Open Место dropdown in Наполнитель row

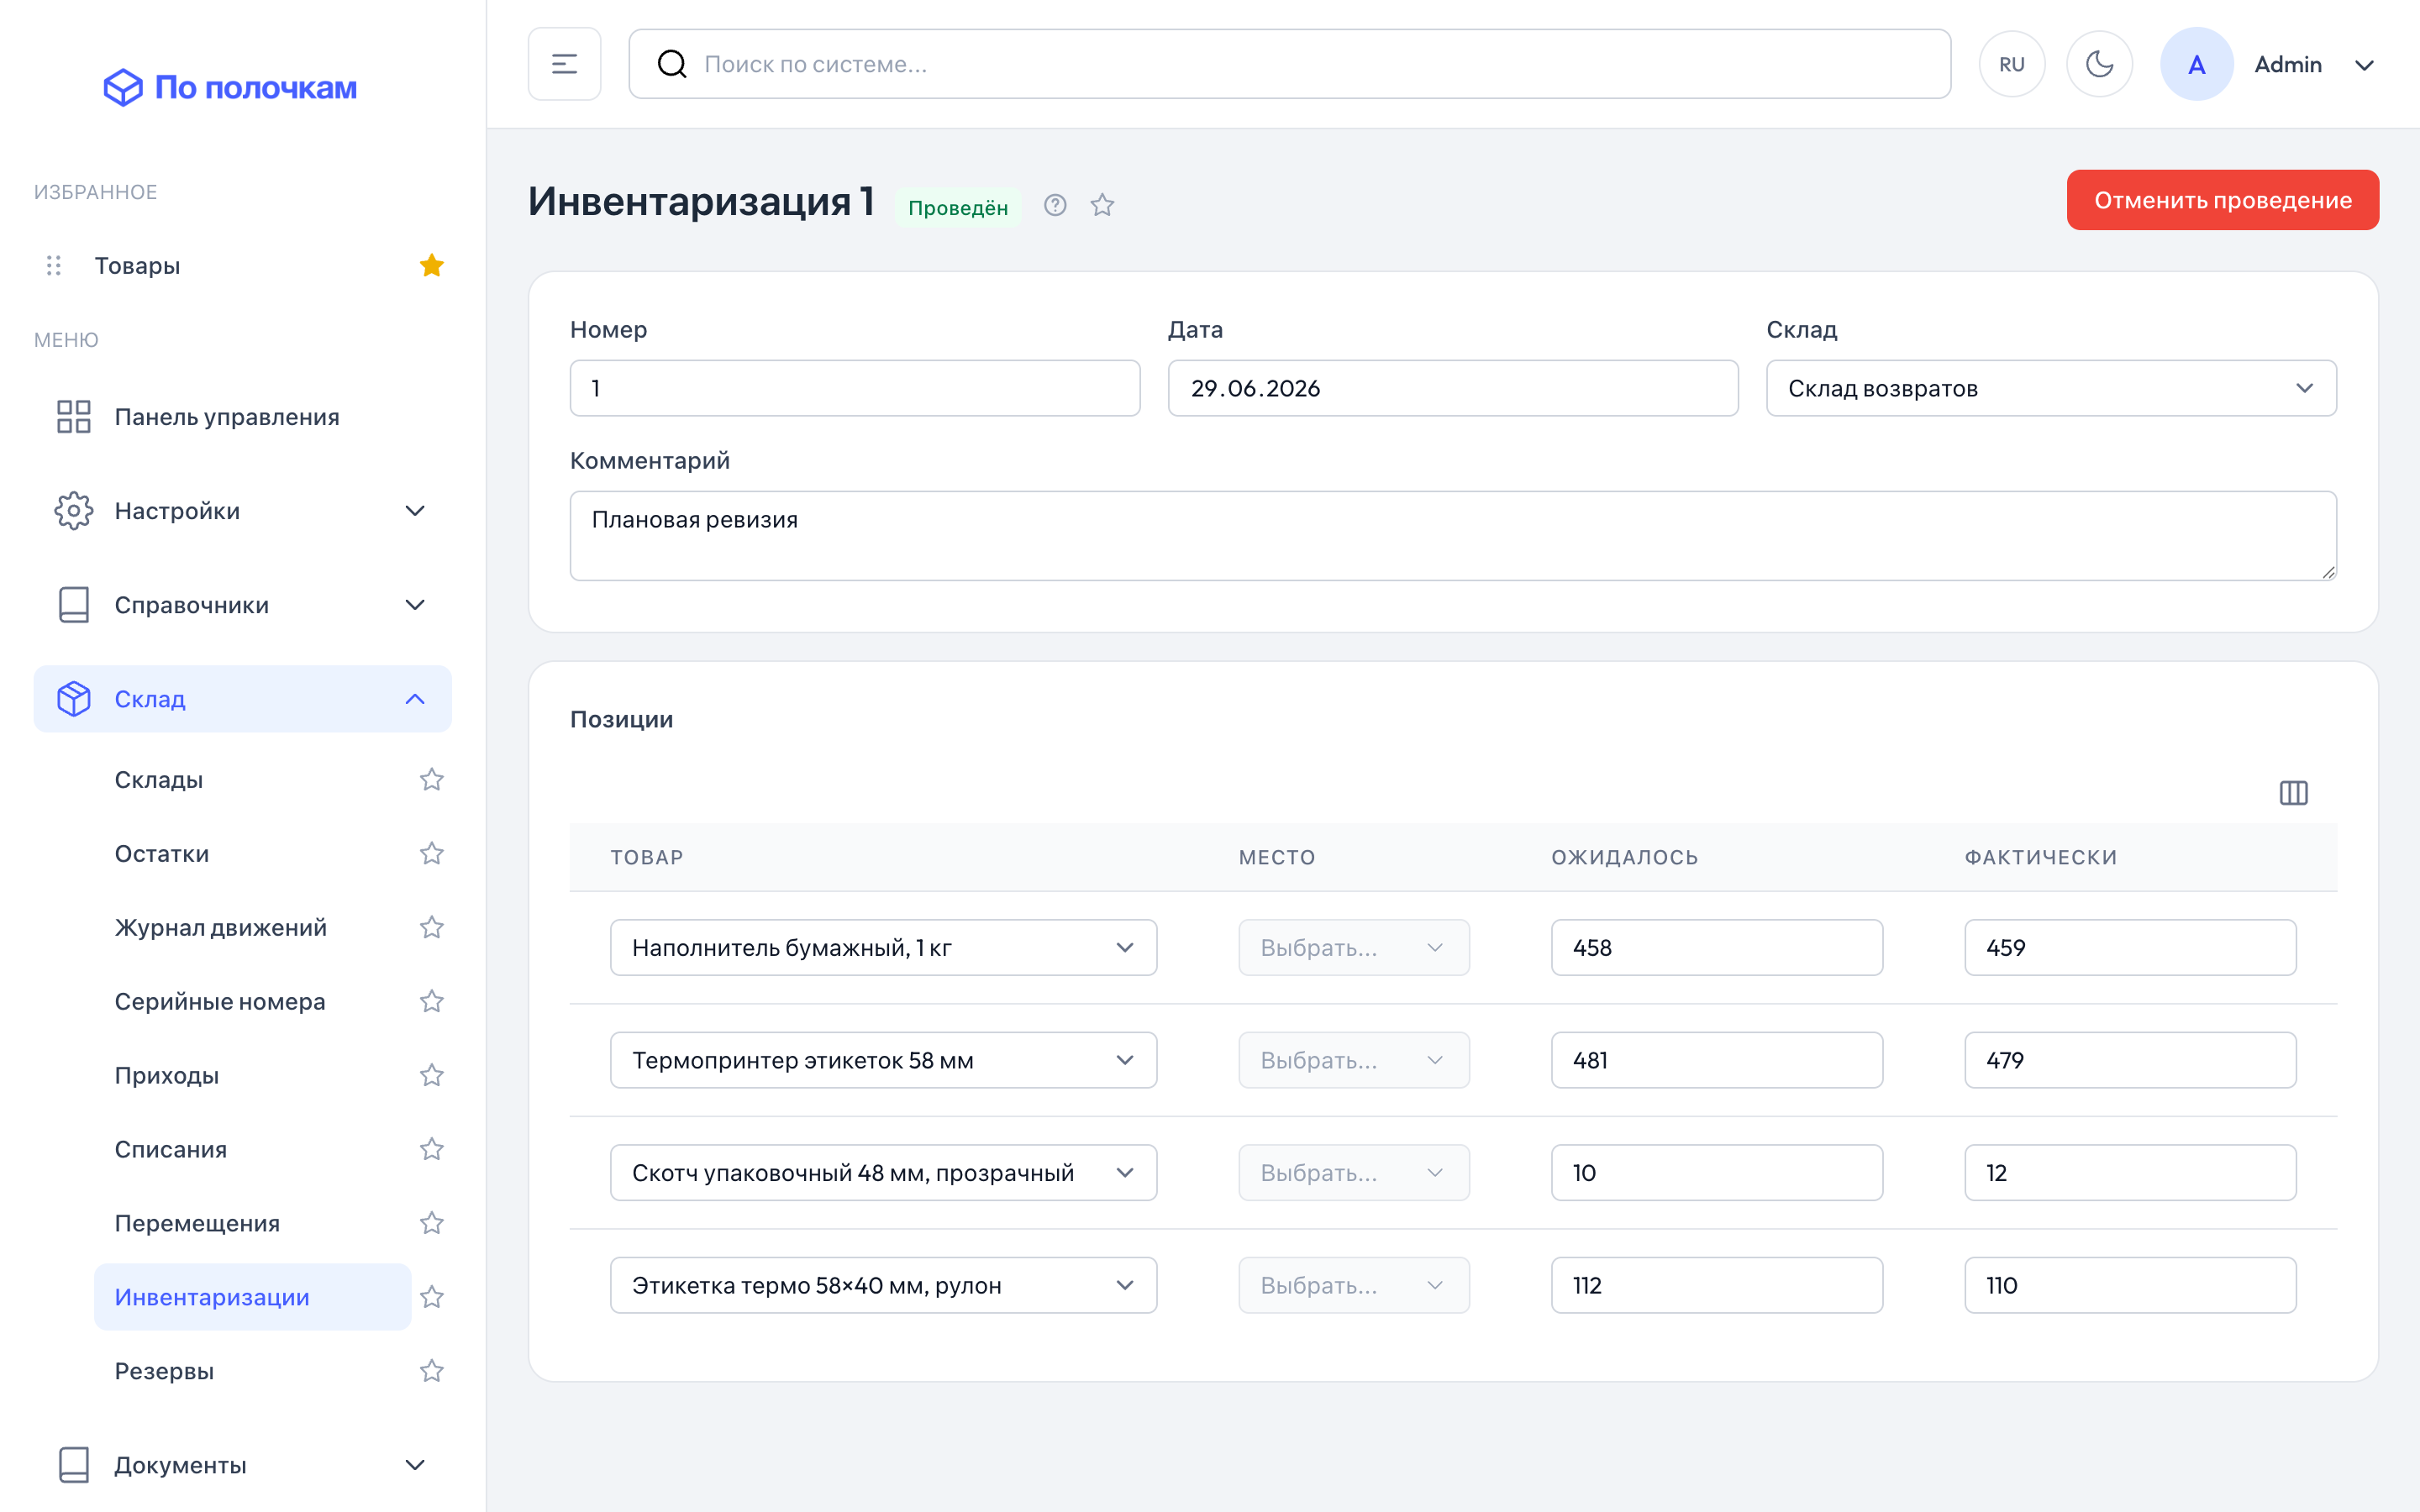[x=1354, y=947]
